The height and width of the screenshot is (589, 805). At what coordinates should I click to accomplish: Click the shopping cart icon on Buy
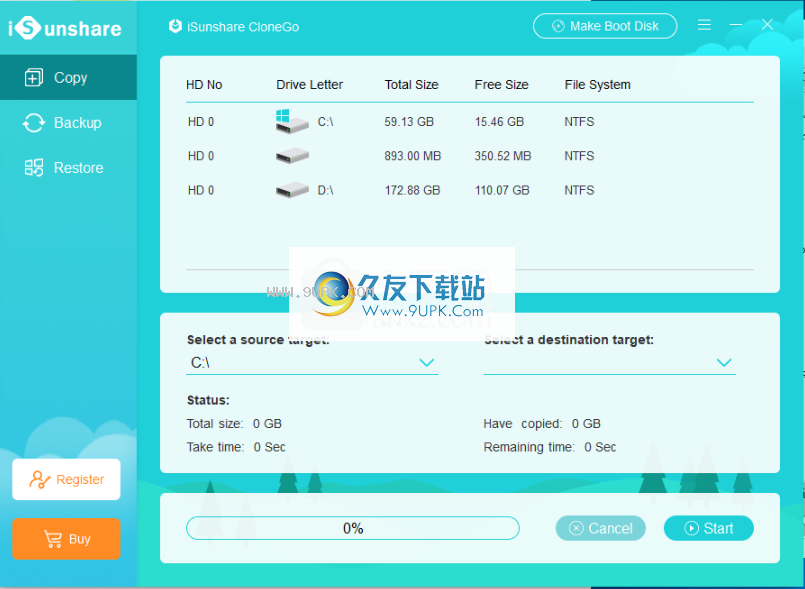(x=52, y=539)
